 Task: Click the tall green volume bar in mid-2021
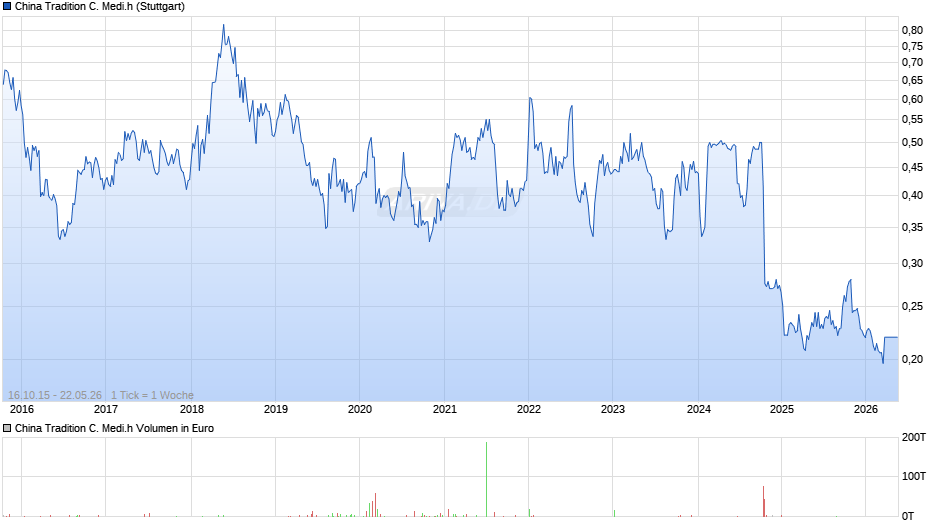[x=486, y=479]
